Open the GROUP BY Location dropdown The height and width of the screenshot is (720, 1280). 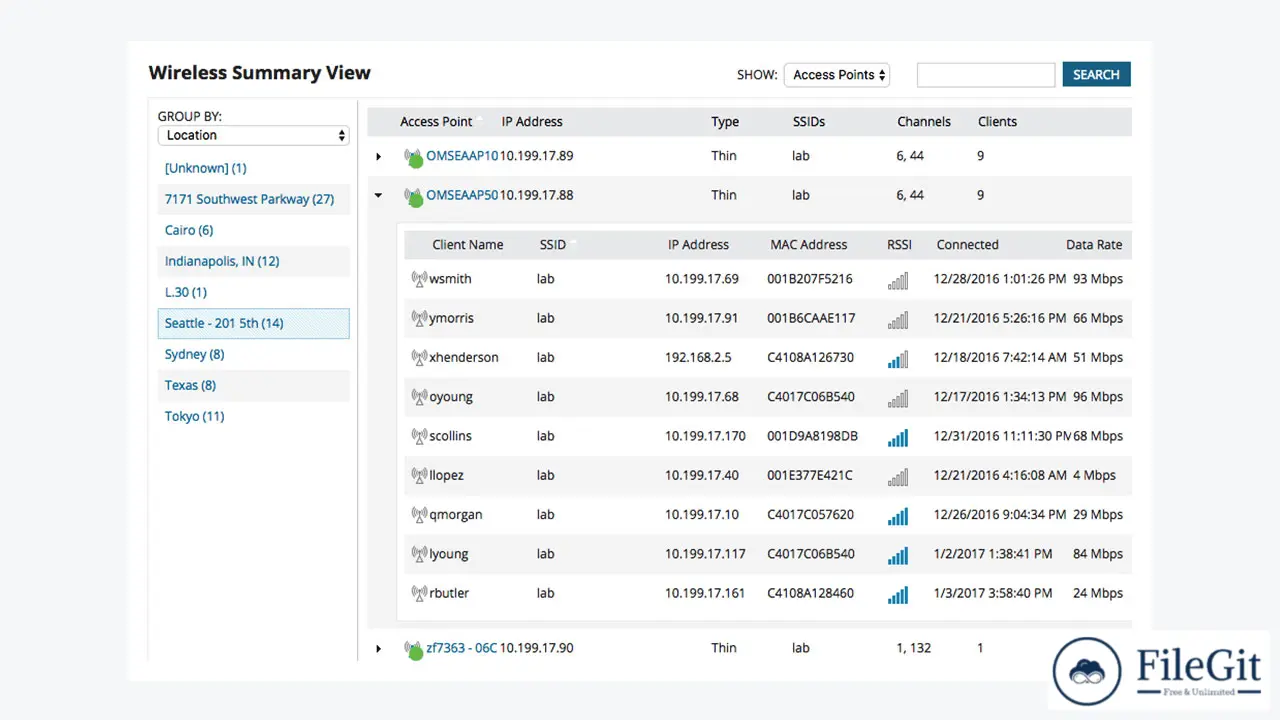253,135
